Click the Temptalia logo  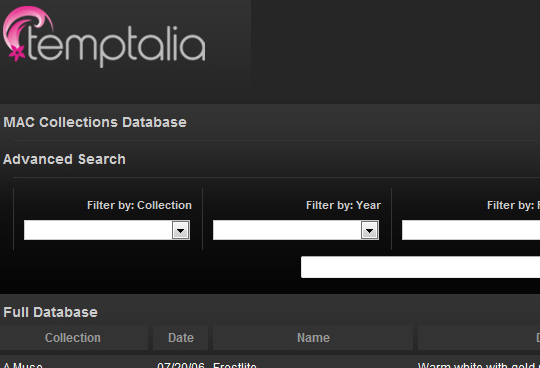[104, 36]
